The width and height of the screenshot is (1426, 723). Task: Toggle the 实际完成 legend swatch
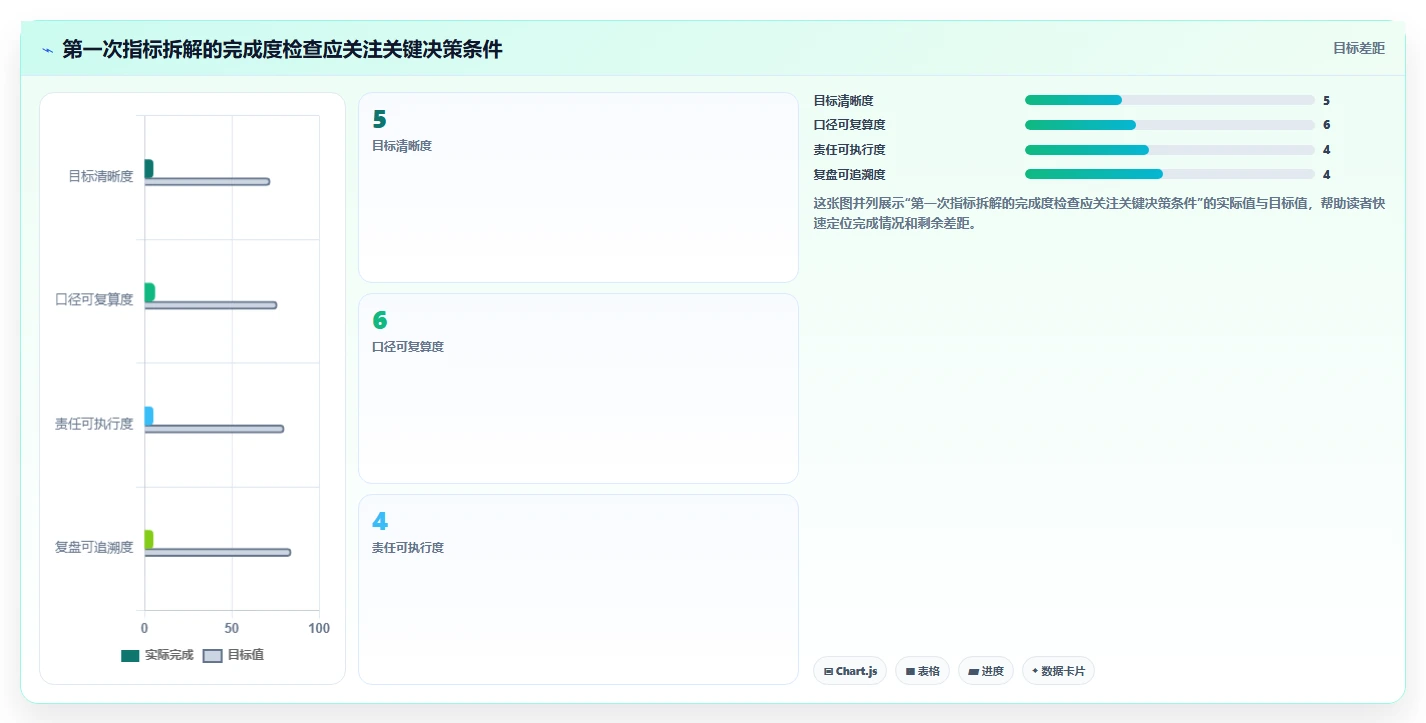(x=130, y=655)
